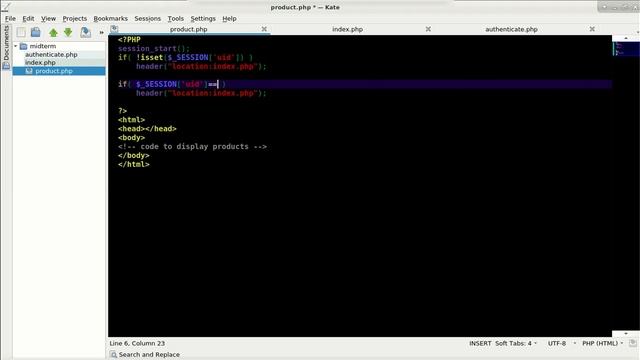
Task: Click the Kate app icon in title bar
Action: click(5, 7)
